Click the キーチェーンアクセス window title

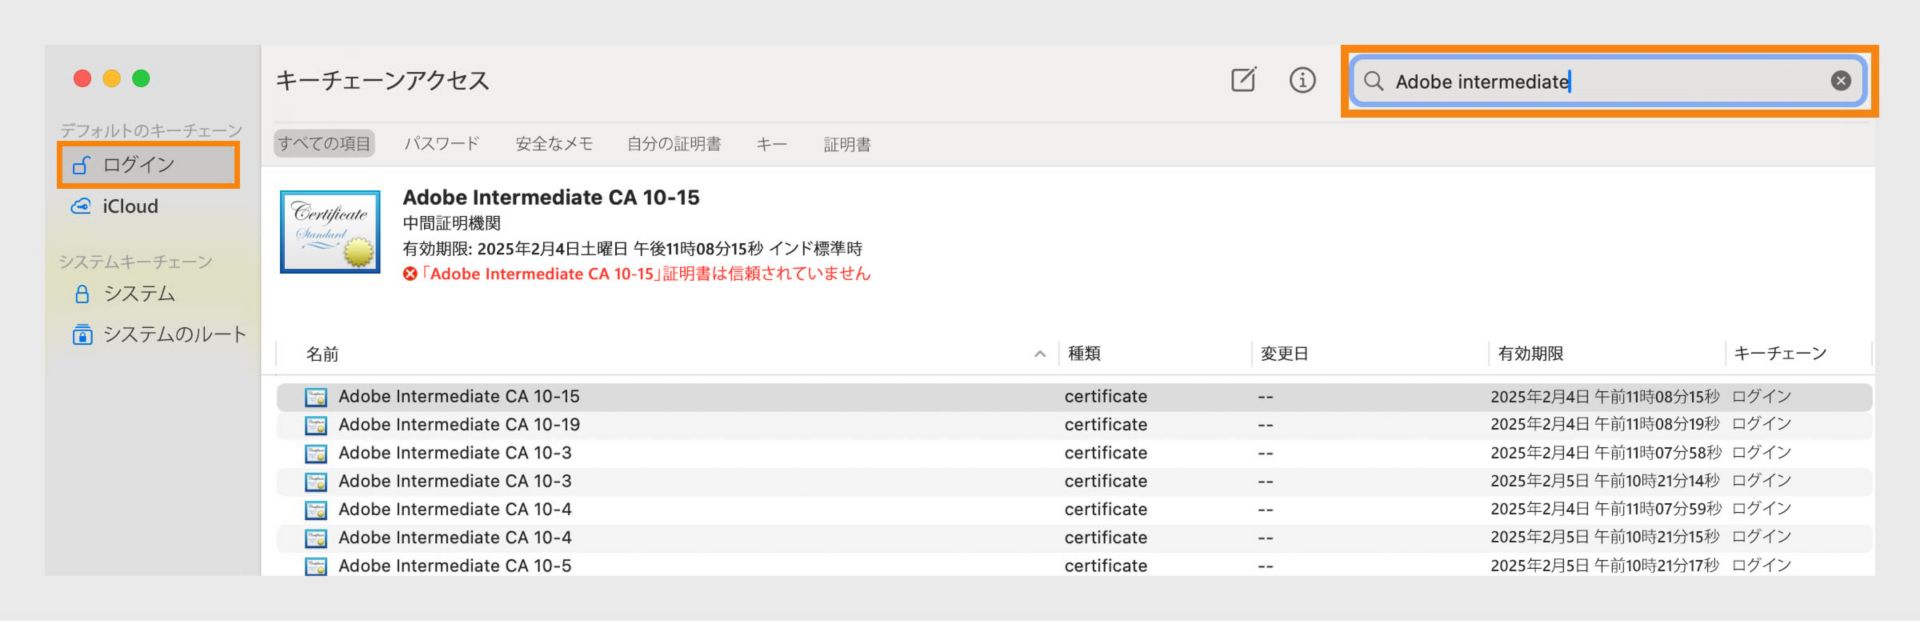pos(382,80)
